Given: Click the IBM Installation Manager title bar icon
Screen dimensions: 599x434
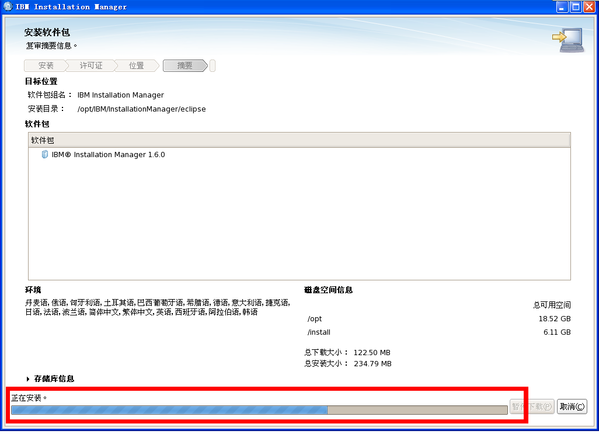Looking at the screenshot, I should click(x=8, y=6).
